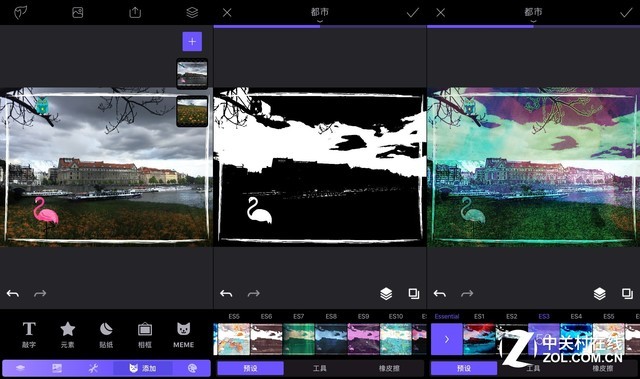This screenshot has width=640, height=379.
Task: Confirm edit with checkmark in middle screen
Action: [413, 13]
